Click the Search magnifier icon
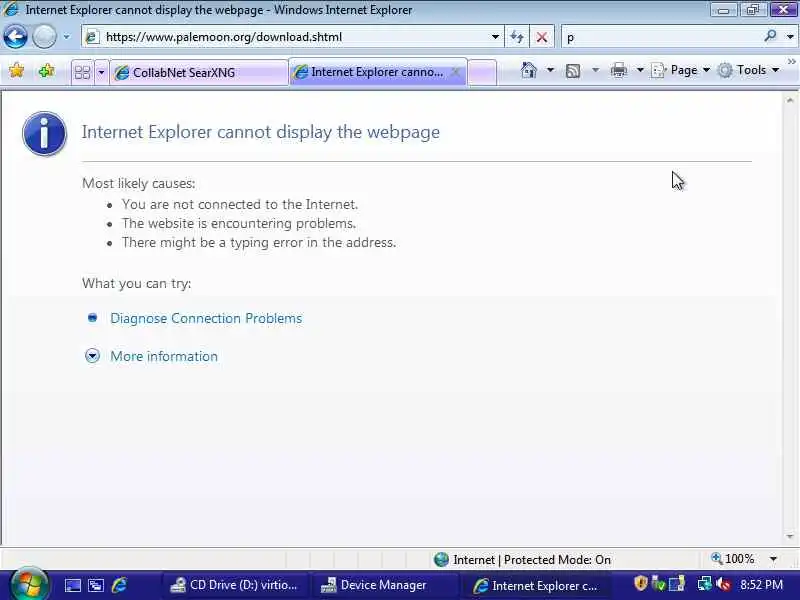This screenshot has width=800, height=600. pos(770,36)
